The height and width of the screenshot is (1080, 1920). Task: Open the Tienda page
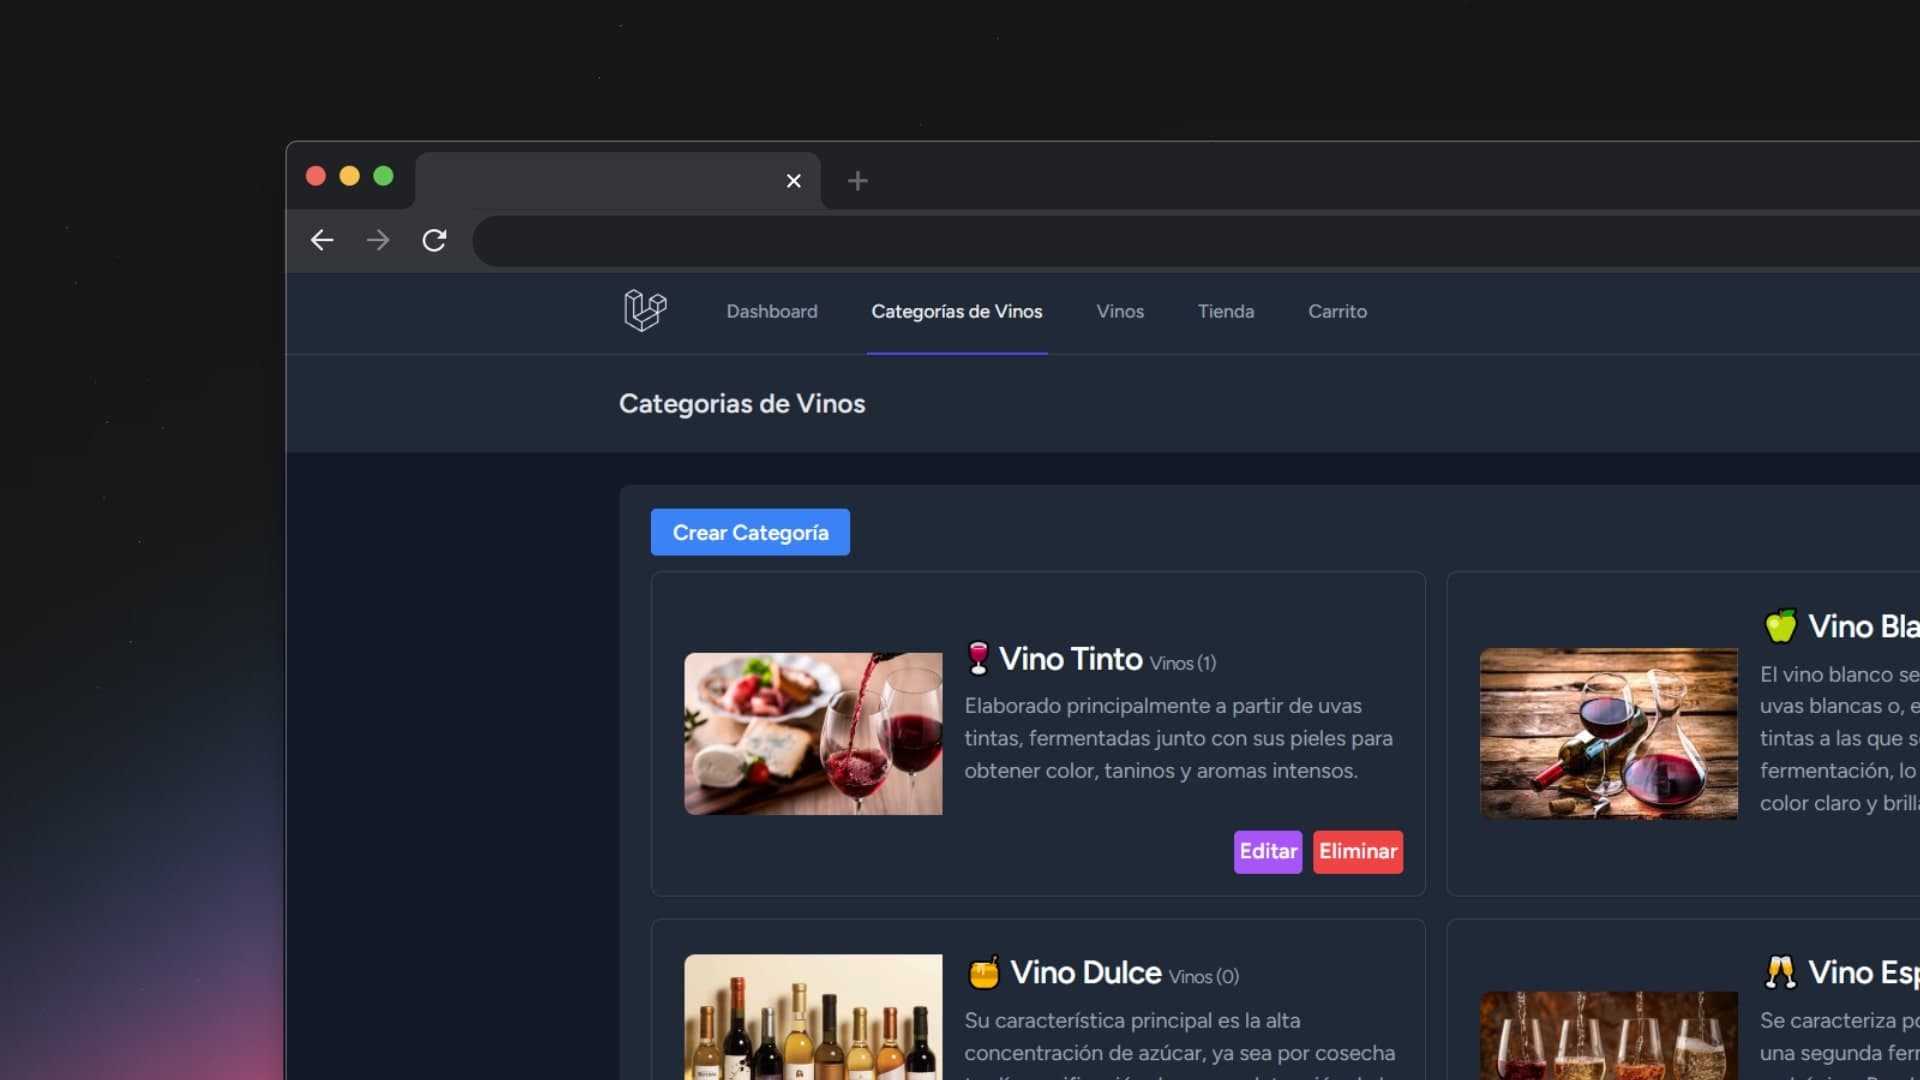(1225, 311)
